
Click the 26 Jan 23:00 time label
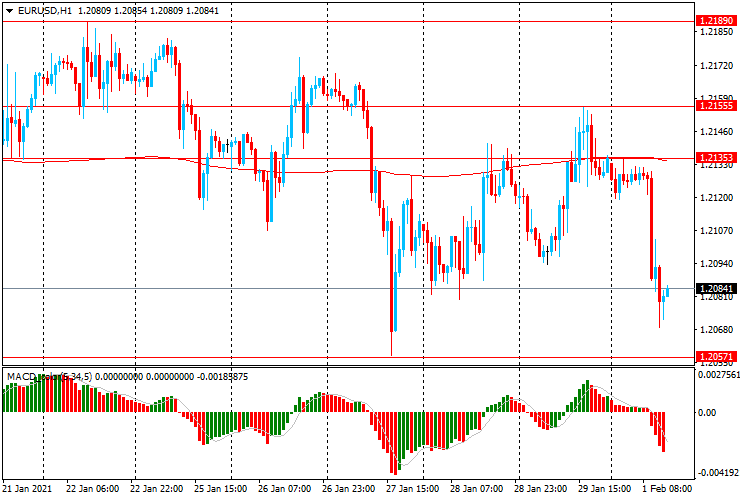point(348,488)
